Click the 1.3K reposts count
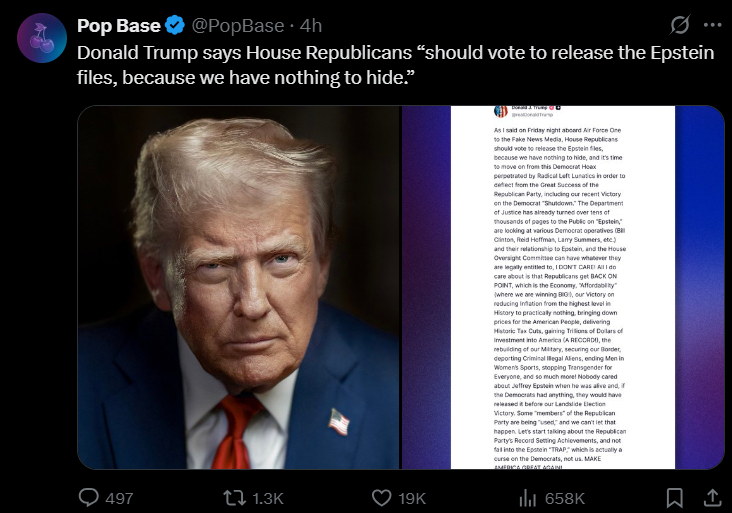 point(268,499)
